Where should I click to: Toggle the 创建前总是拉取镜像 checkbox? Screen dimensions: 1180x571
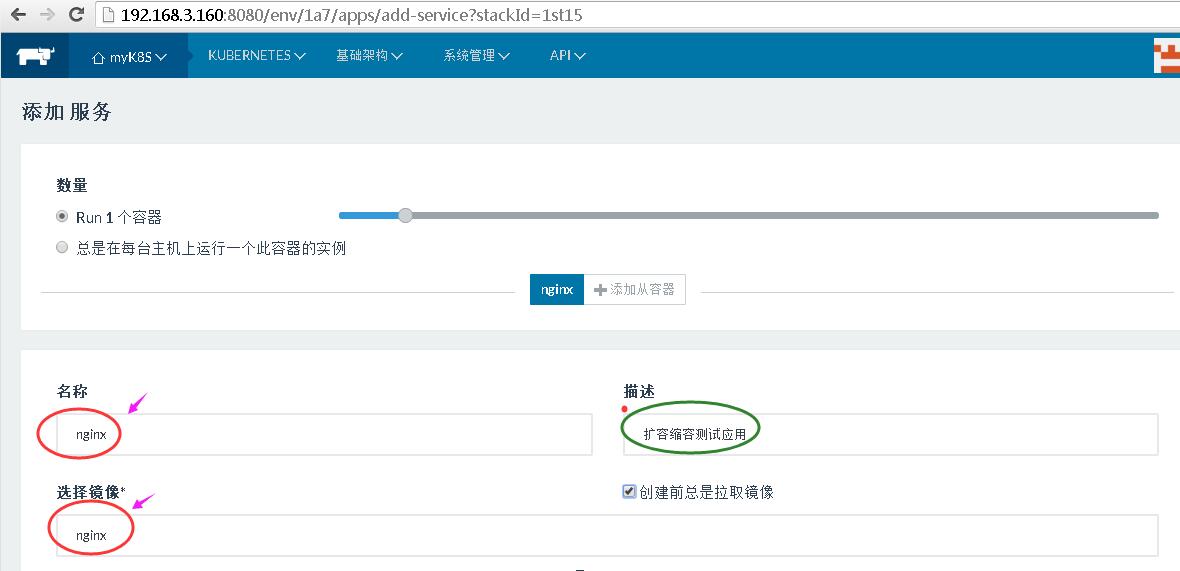click(630, 491)
